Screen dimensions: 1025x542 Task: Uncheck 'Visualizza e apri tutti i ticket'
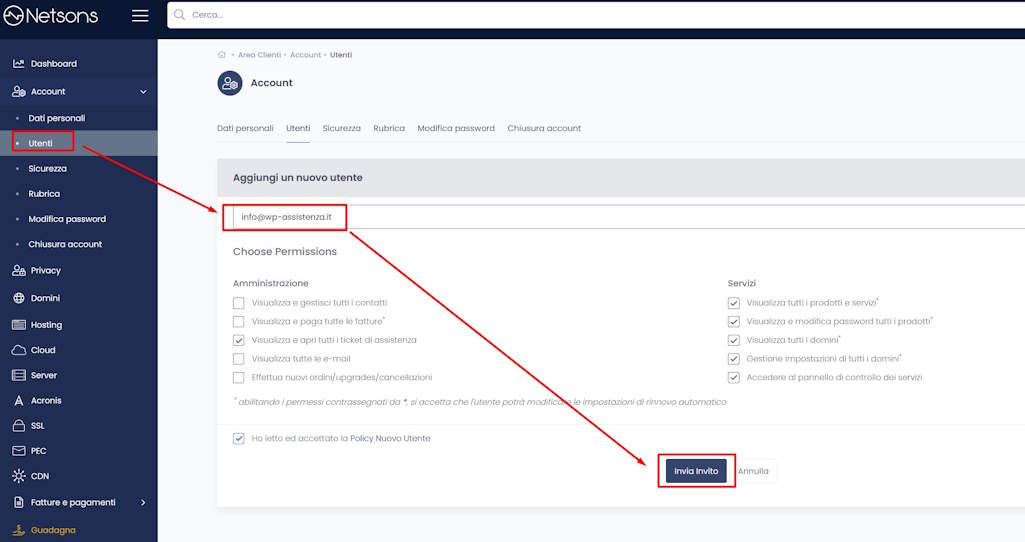pos(238,340)
